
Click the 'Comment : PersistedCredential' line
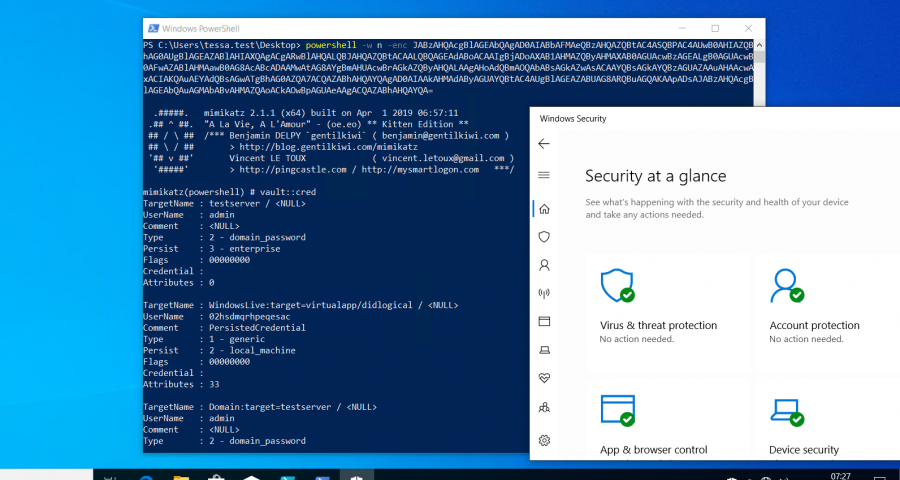[224, 328]
